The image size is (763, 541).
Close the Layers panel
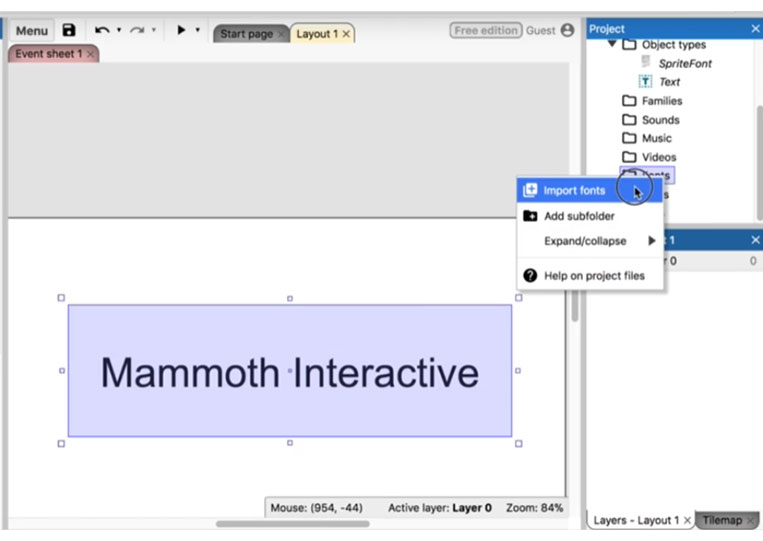pos(755,240)
